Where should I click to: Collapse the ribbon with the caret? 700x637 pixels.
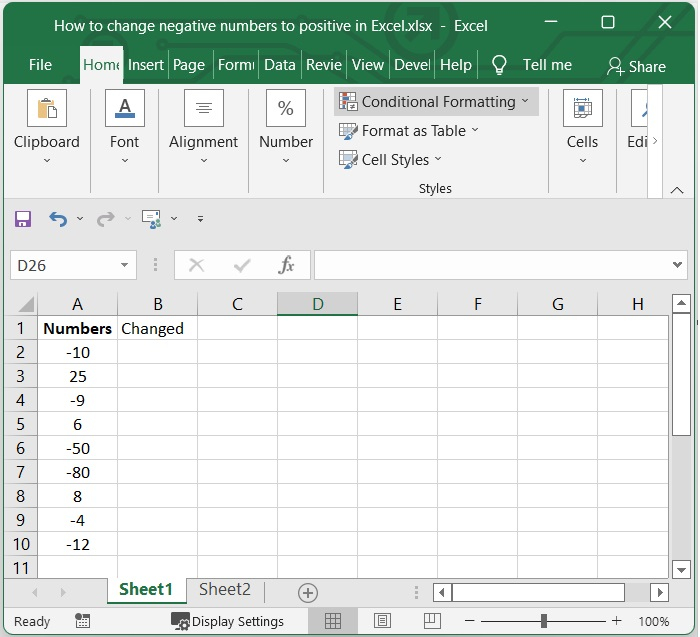677,191
